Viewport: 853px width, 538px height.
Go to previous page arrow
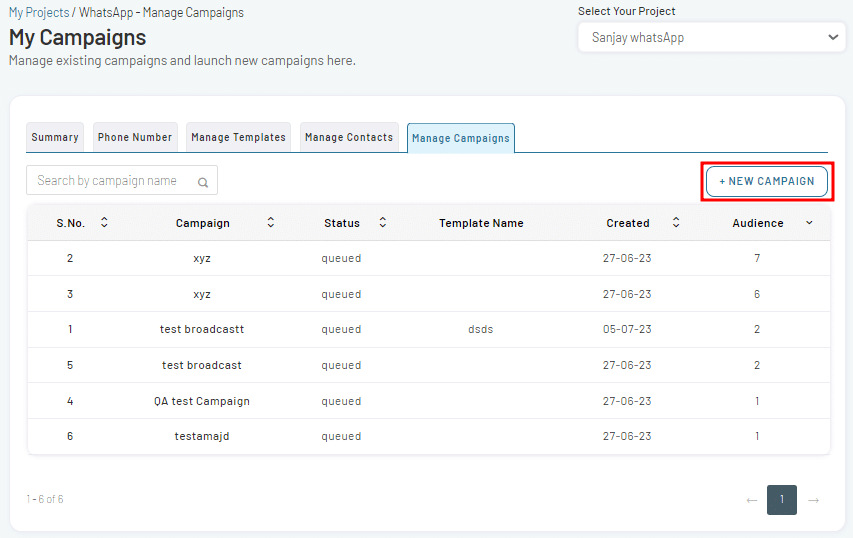[752, 500]
